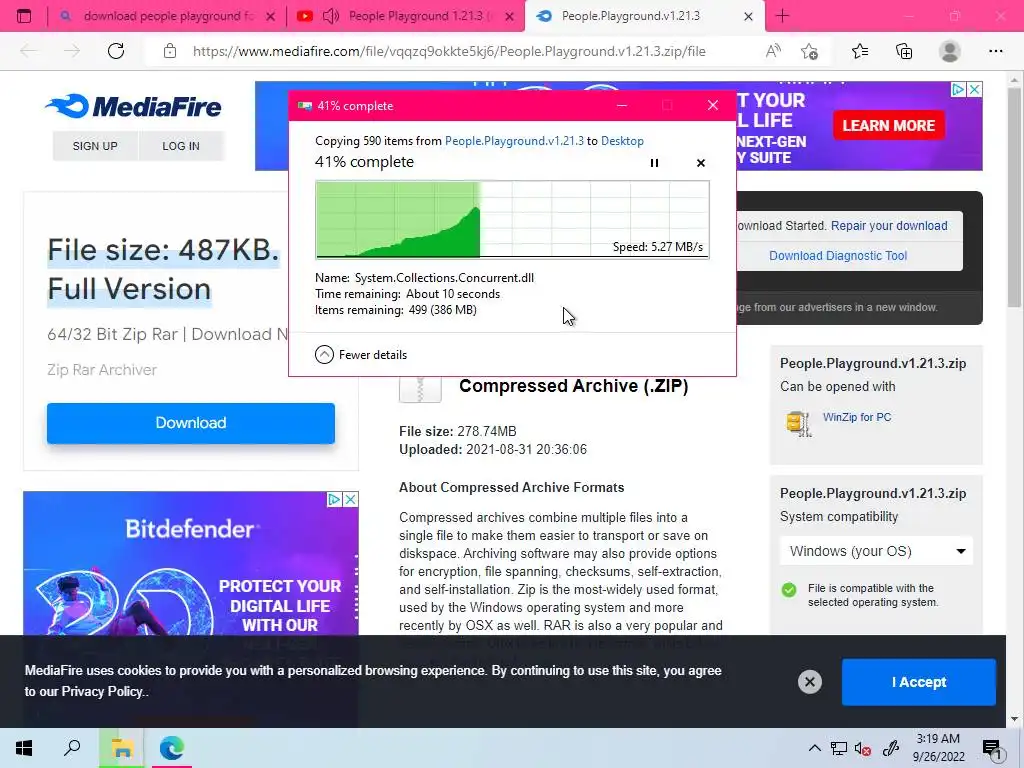The height and width of the screenshot is (768, 1024).
Task: Mute the YouTube tab speaker icon
Action: tap(331, 16)
